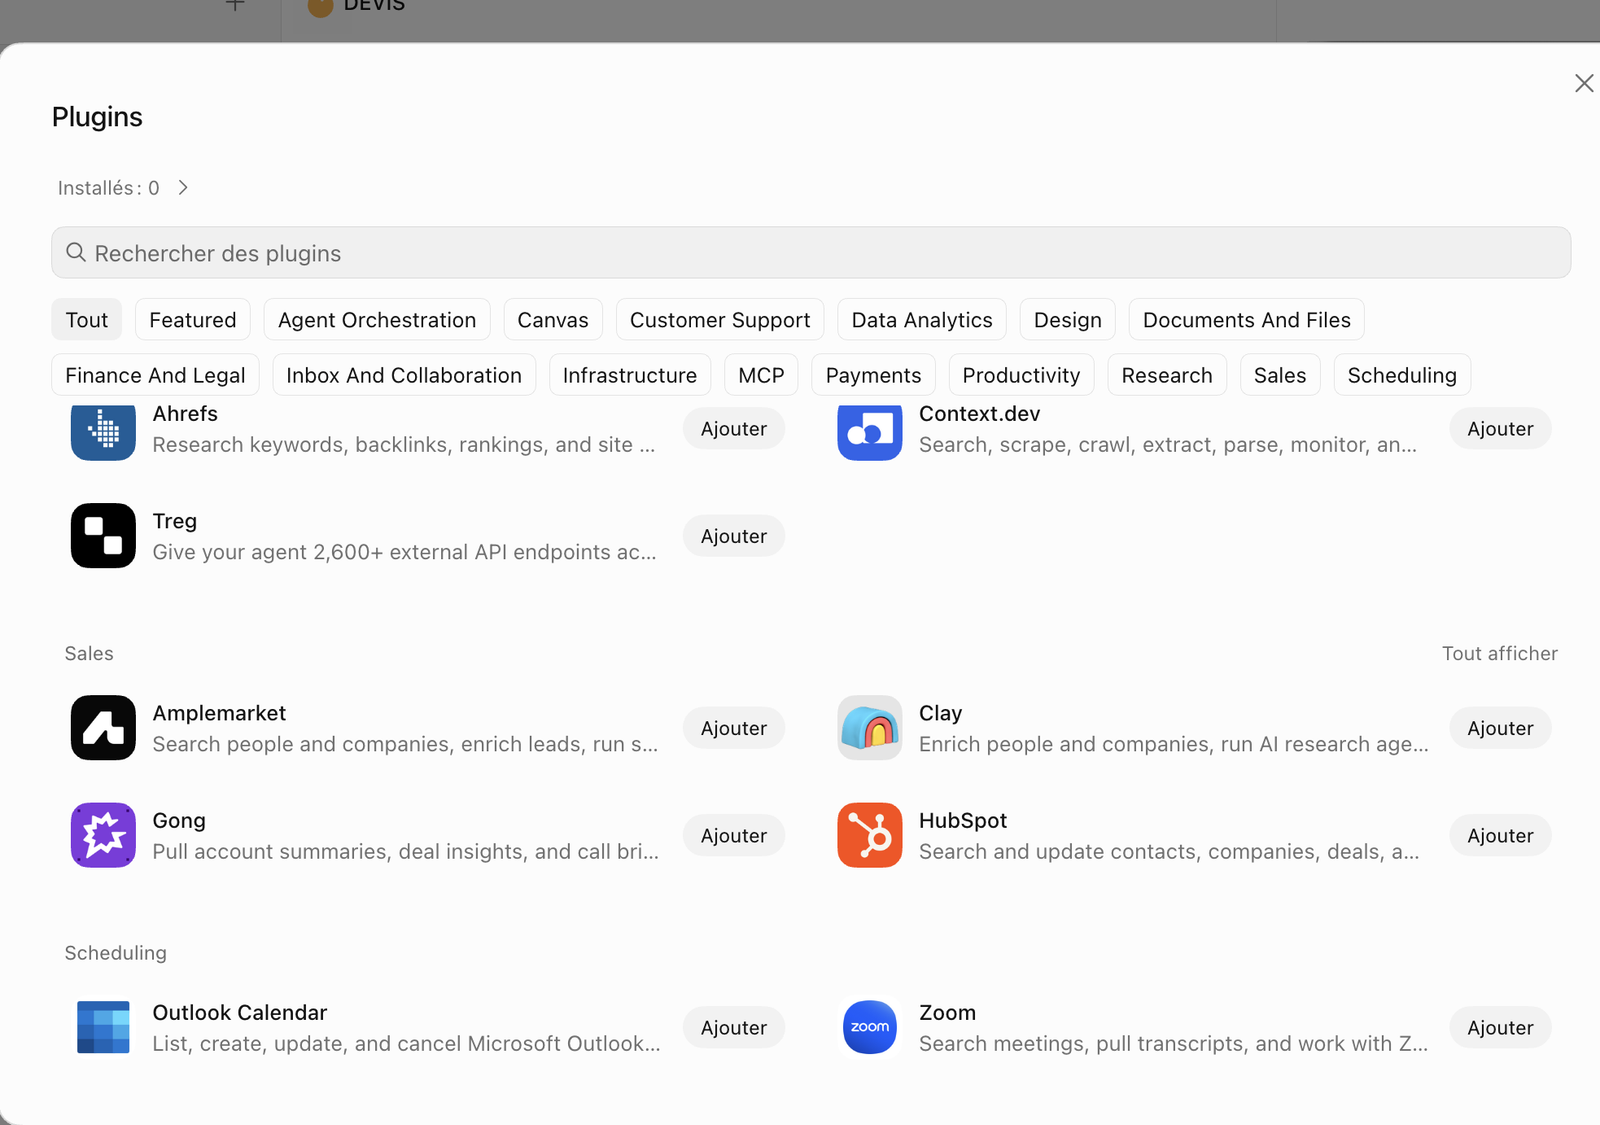Image resolution: width=1600 pixels, height=1125 pixels.
Task: Click the Outlook Calendar plugin icon
Action: click(x=103, y=1027)
